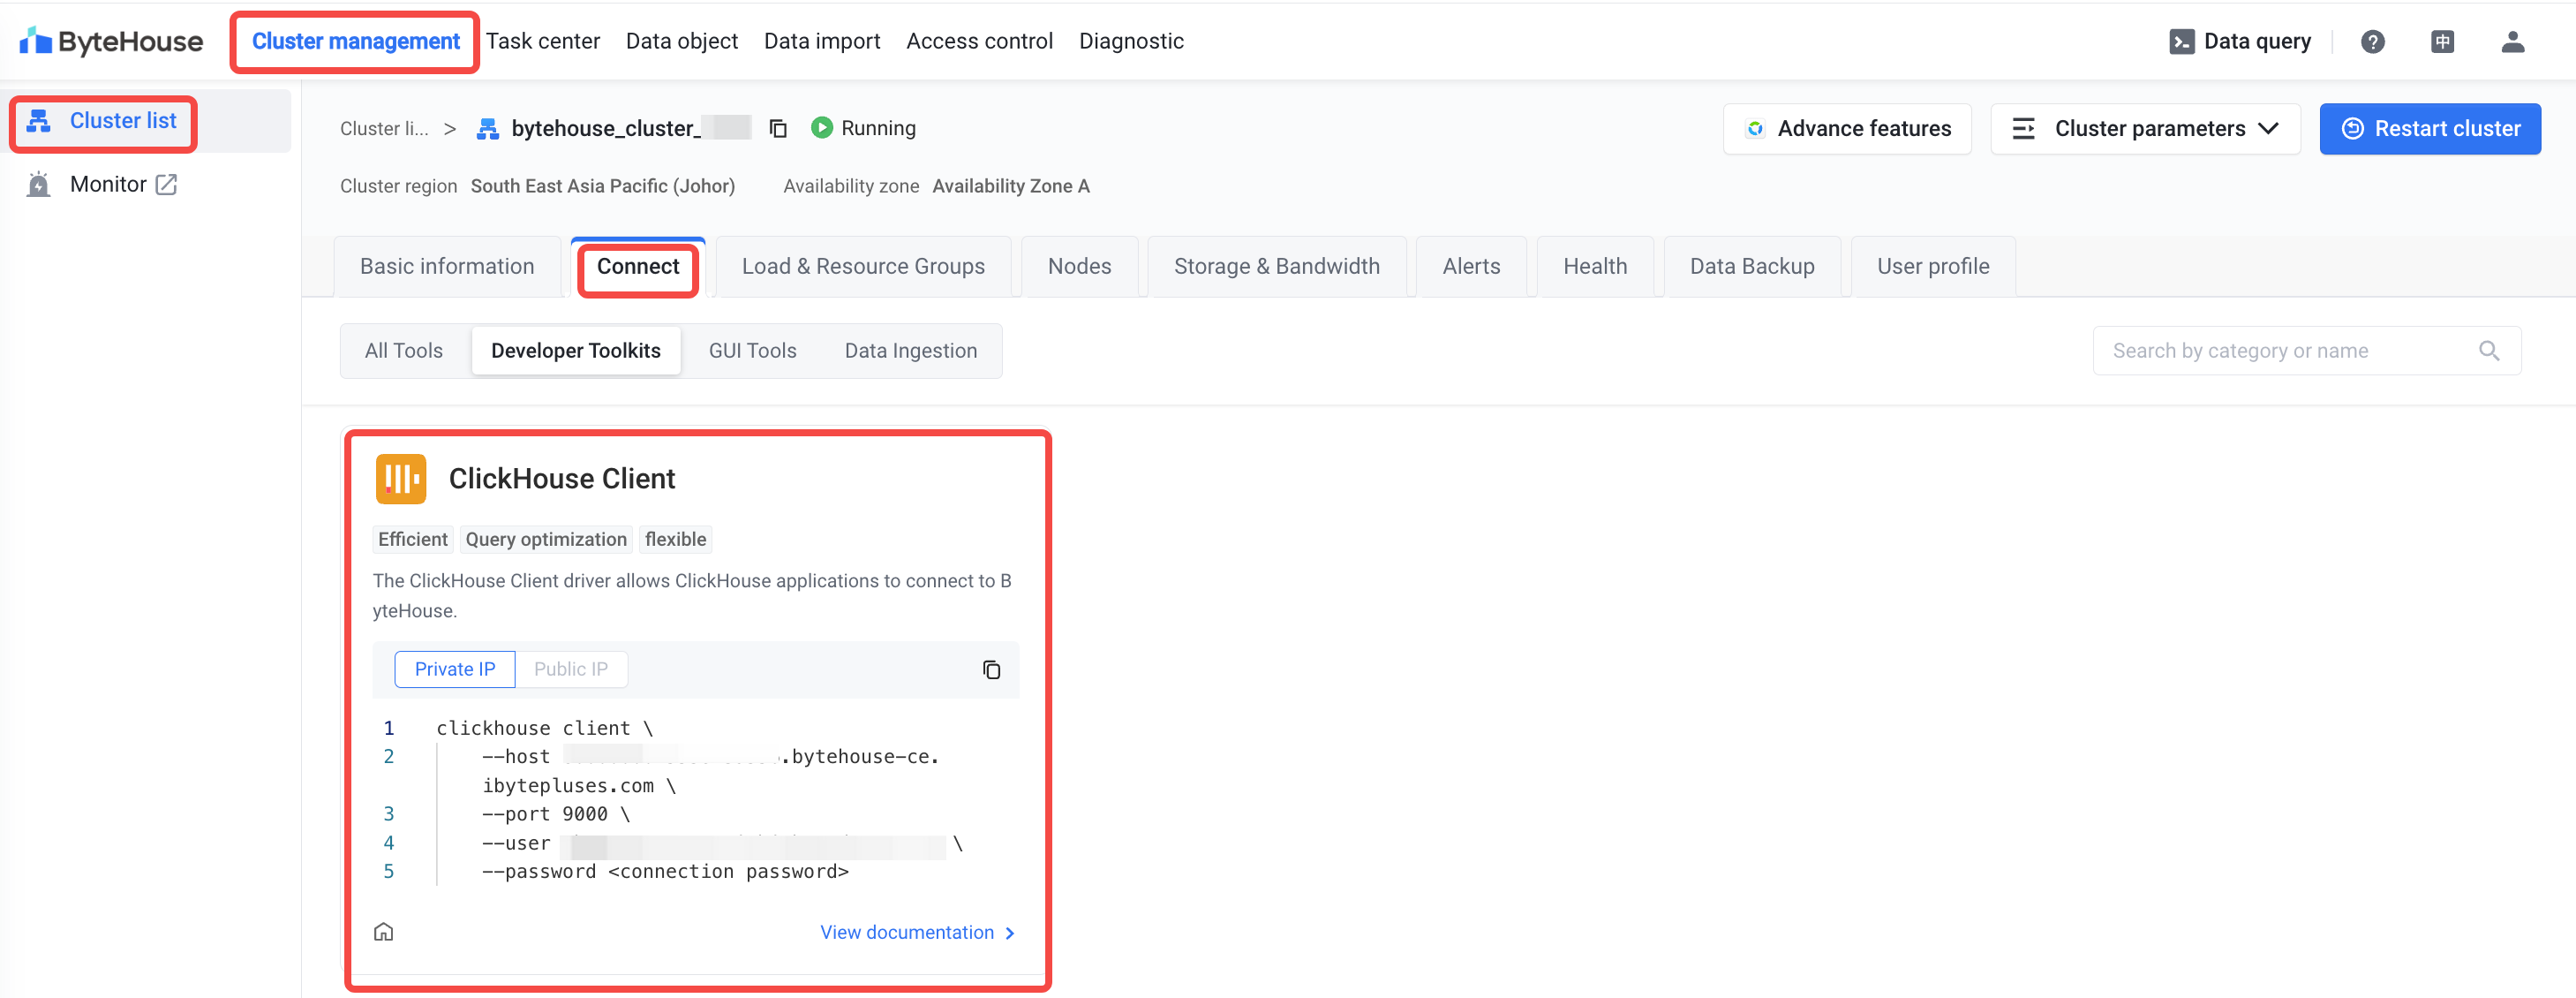Copy the ClickHouse client command
2576x998 pixels.
coord(991,669)
